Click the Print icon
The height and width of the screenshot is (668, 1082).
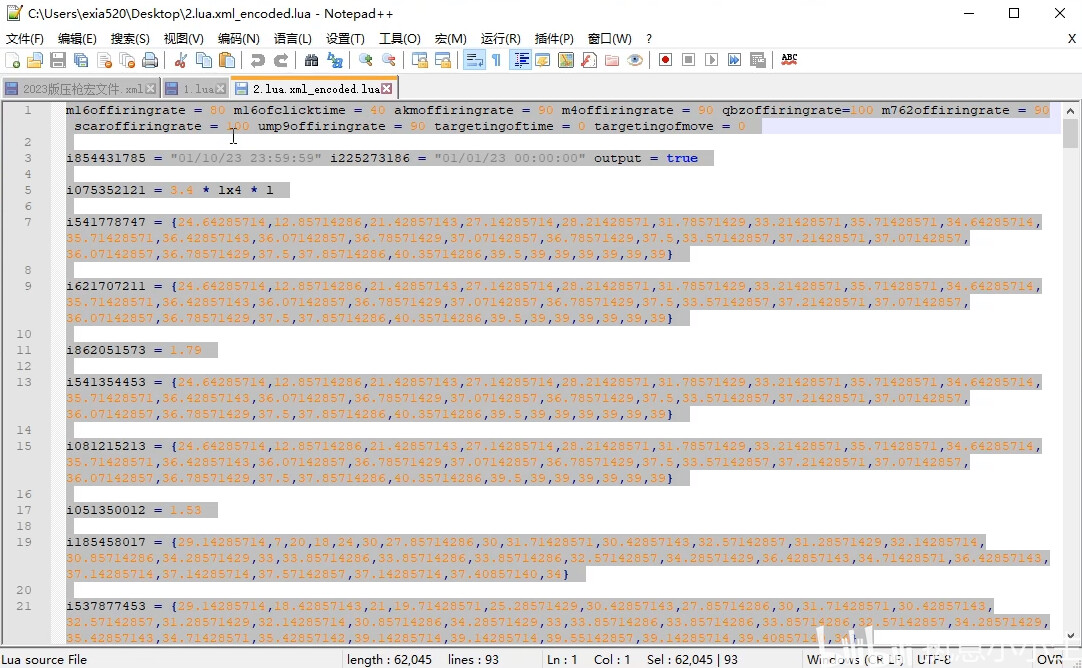(150, 60)
